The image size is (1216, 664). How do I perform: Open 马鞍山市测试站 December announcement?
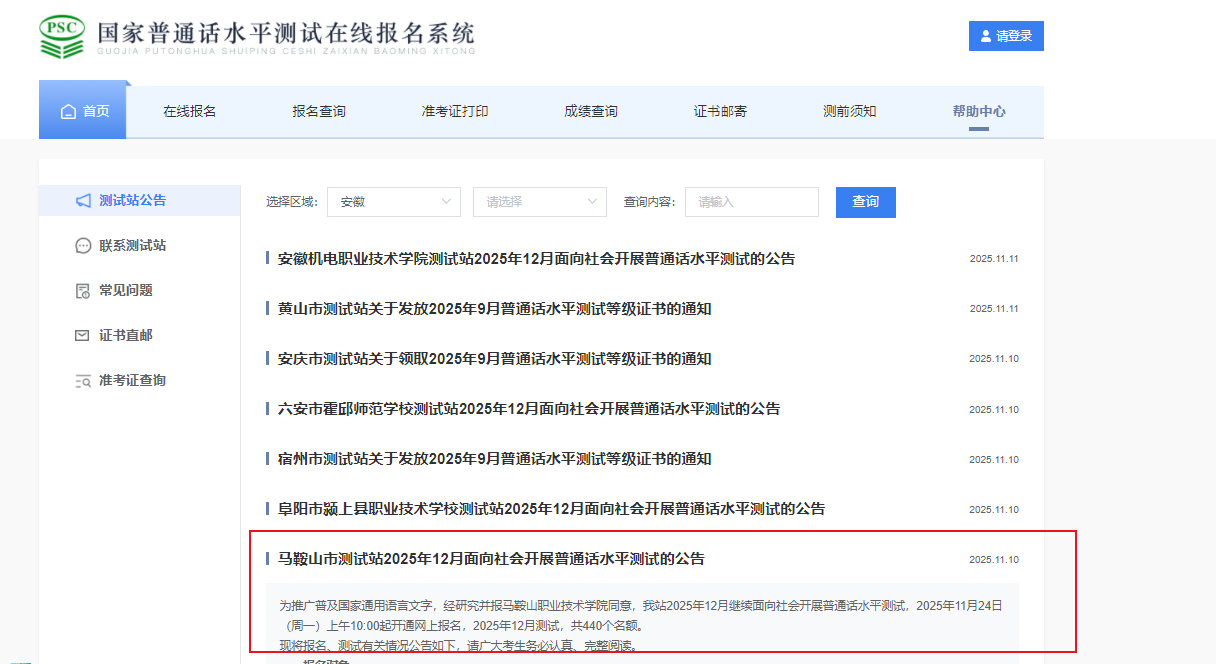(x=491, y=559)
